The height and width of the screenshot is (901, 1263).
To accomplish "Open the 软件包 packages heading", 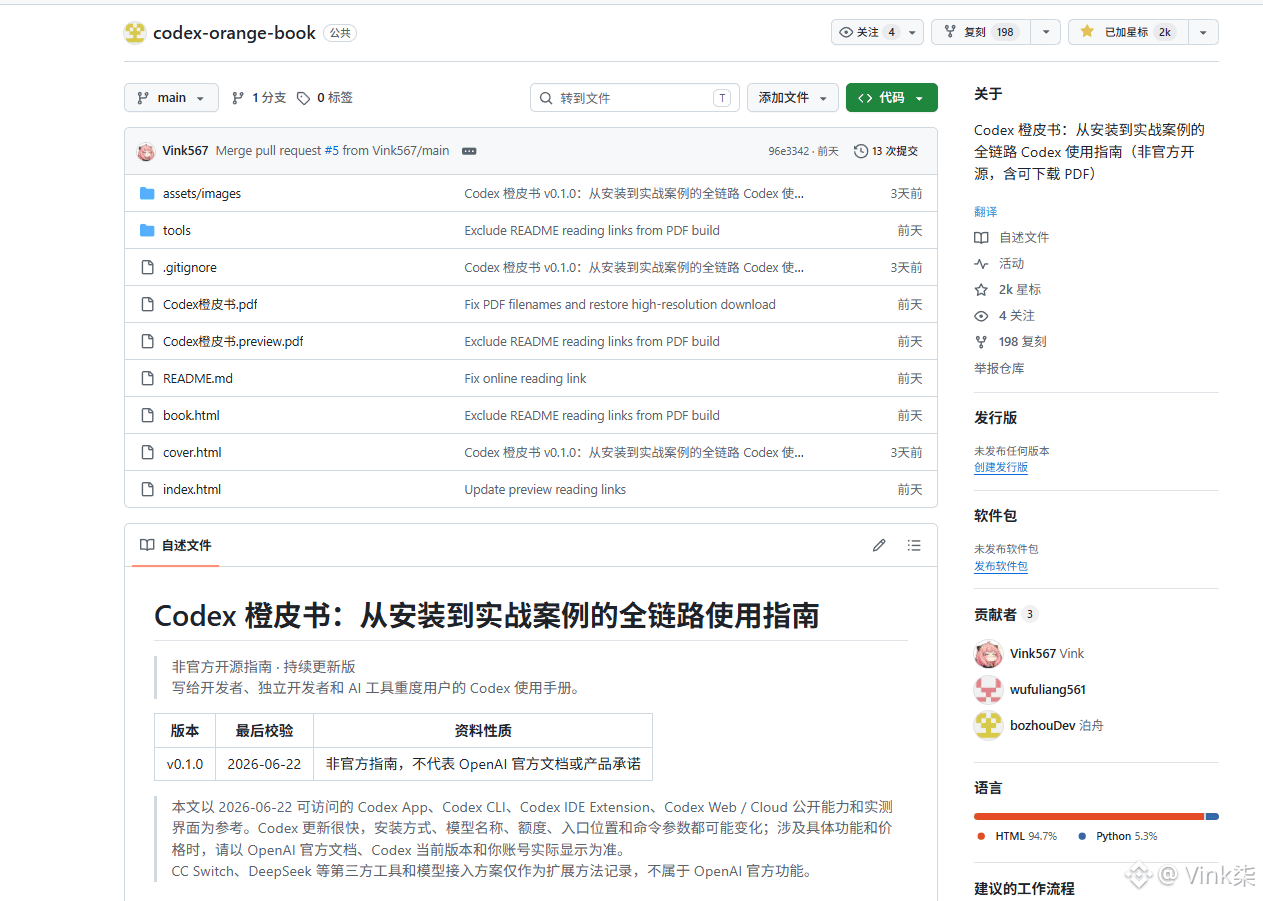I will (x=995, y=515).
